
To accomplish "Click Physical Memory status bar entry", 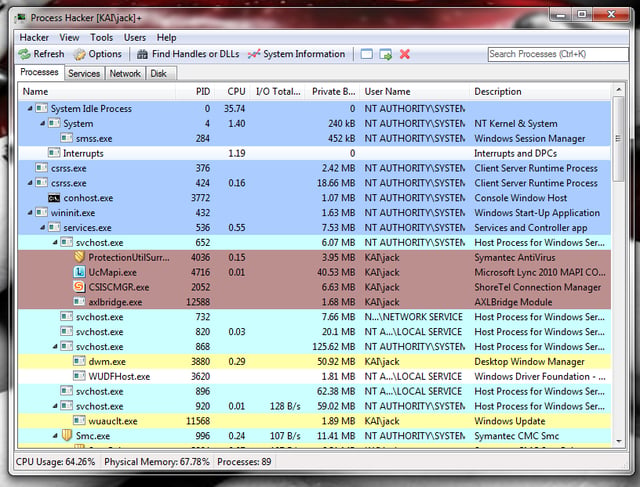I will coord(157,462).
